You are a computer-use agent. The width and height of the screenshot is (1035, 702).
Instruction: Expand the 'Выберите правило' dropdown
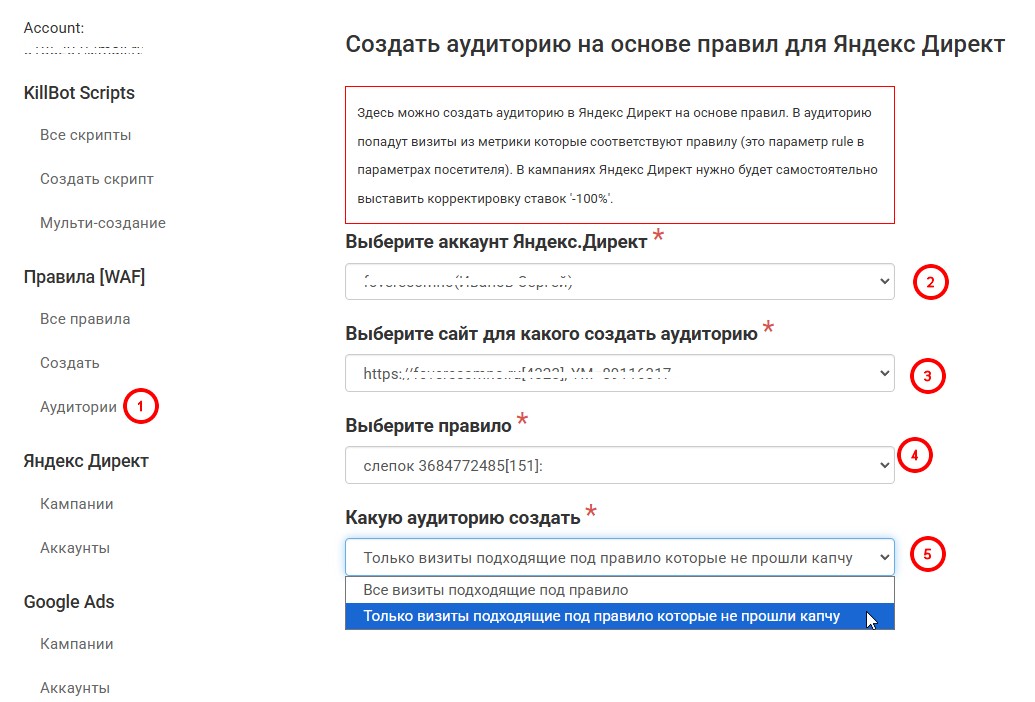[x=619, y=465]
